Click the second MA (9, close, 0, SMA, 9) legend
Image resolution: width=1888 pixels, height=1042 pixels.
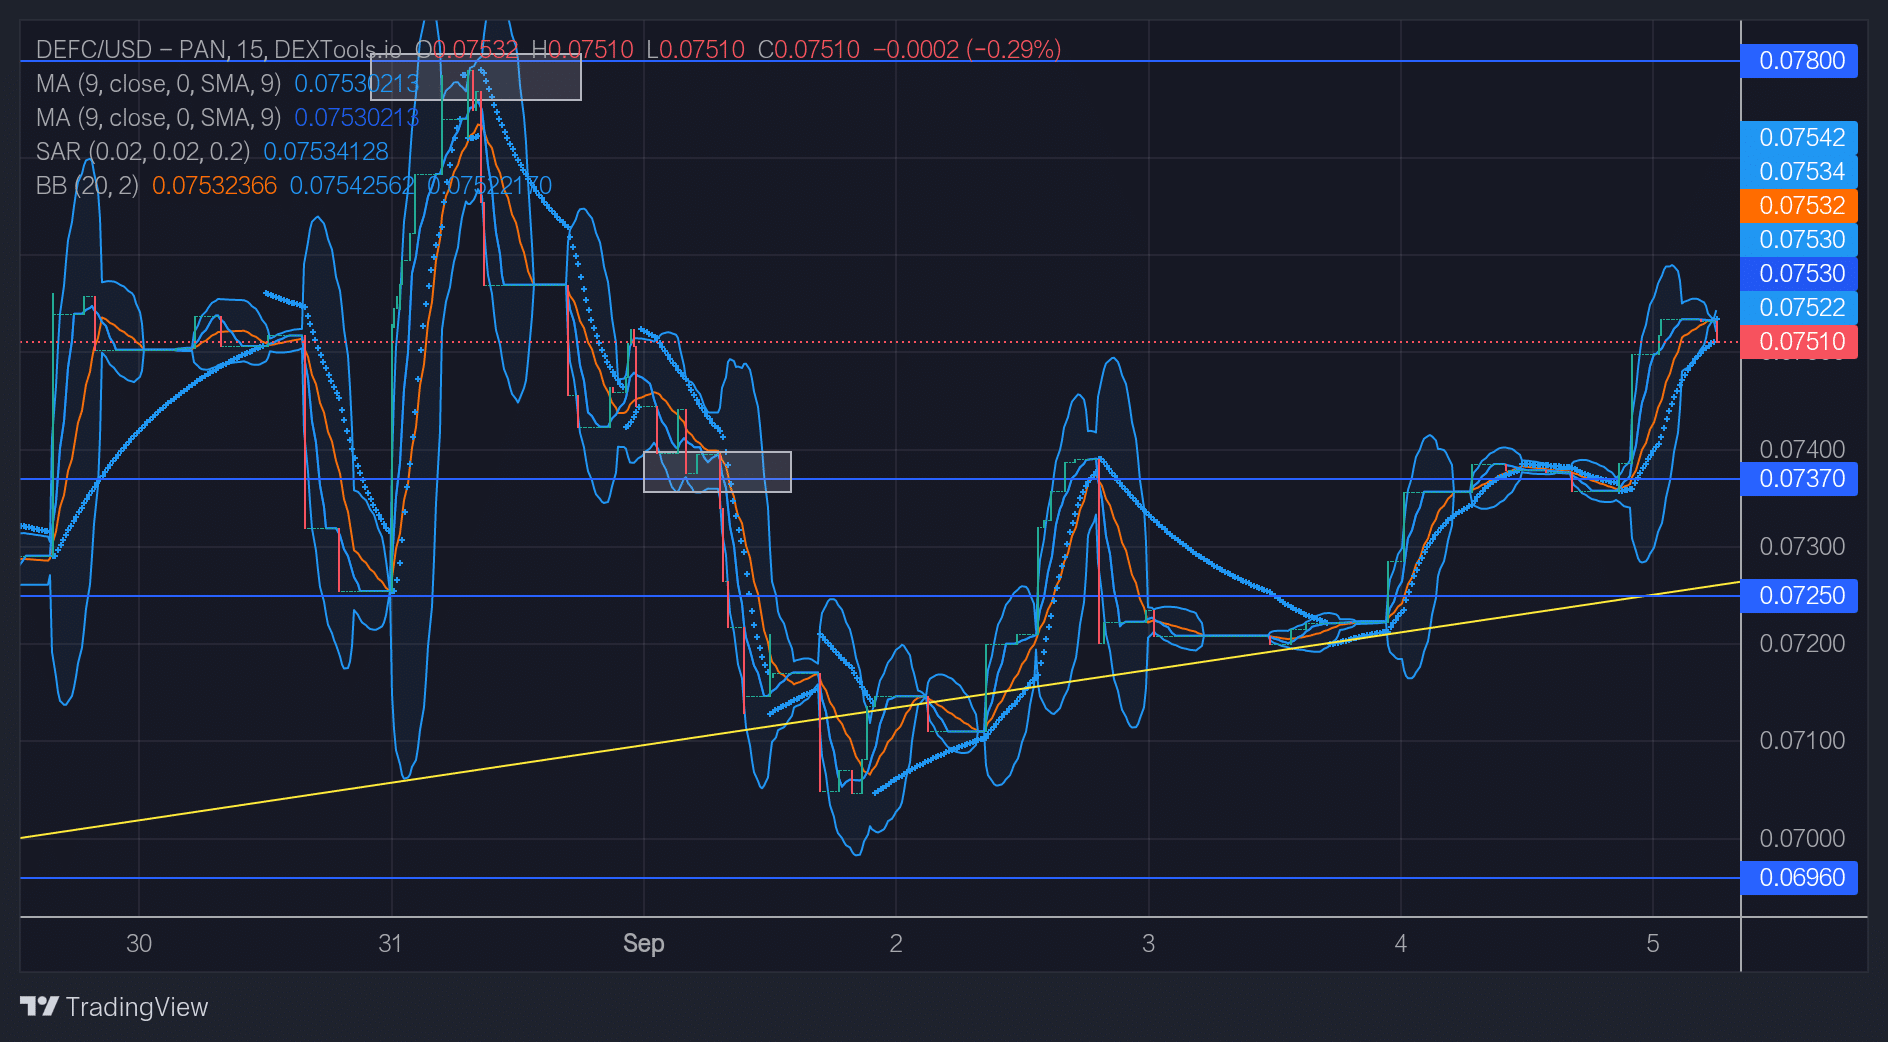click(x=158, y=117)
